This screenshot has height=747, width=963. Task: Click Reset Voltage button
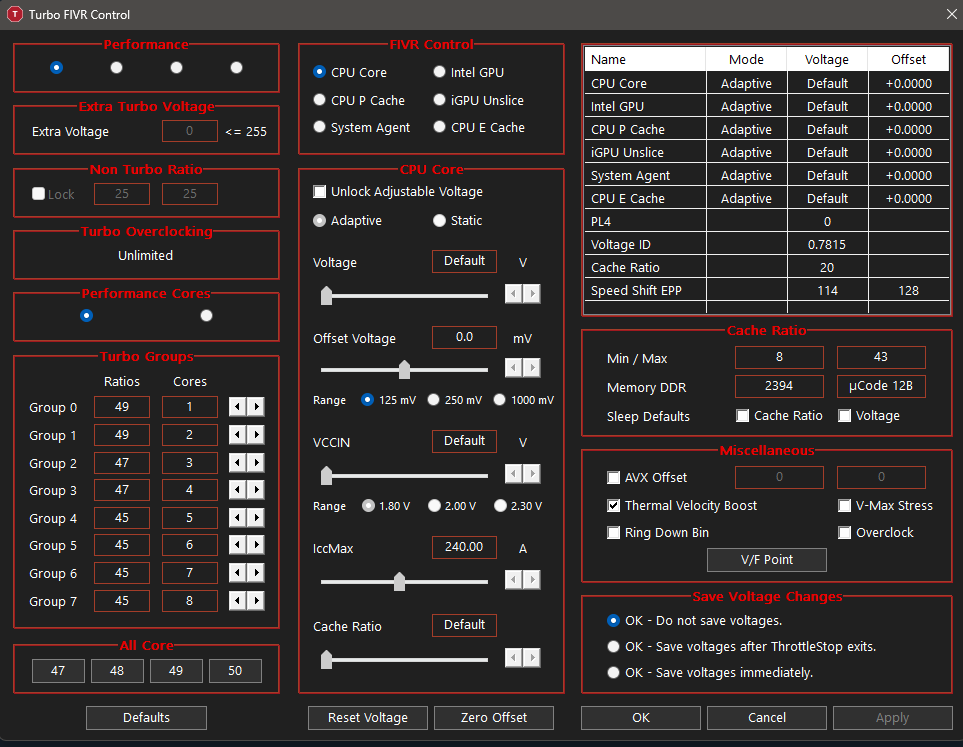(x=367, y=718)
